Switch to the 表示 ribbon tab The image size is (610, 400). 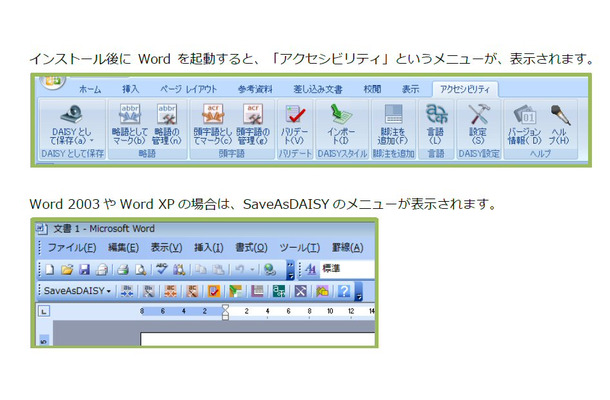(x=410, y=89)
